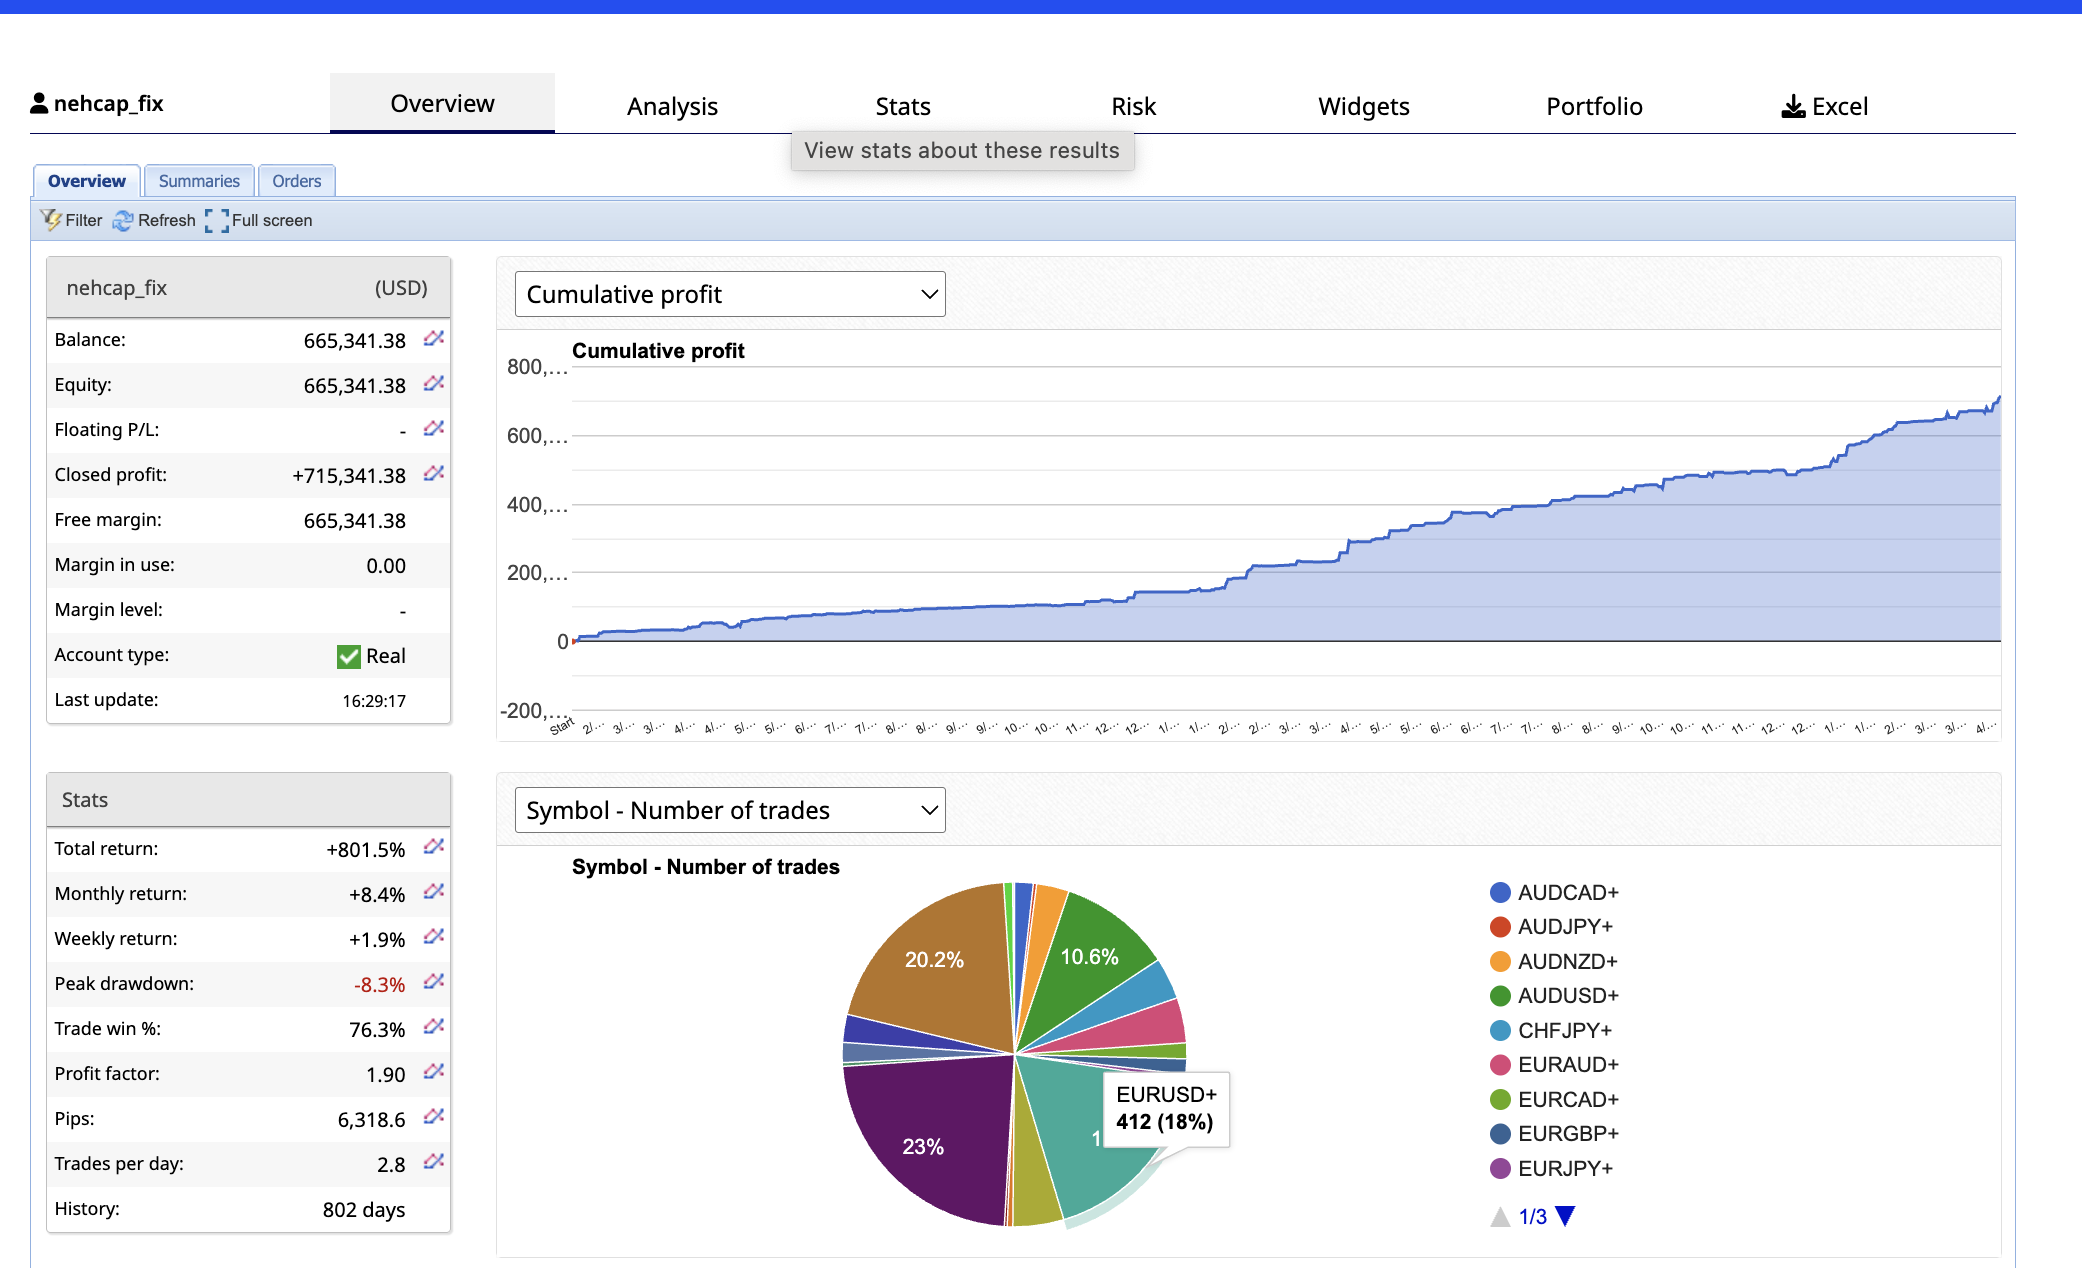The image size is (2082, 1268).
Task: Open the Summaries sub-tab
Action: point(199,181)
